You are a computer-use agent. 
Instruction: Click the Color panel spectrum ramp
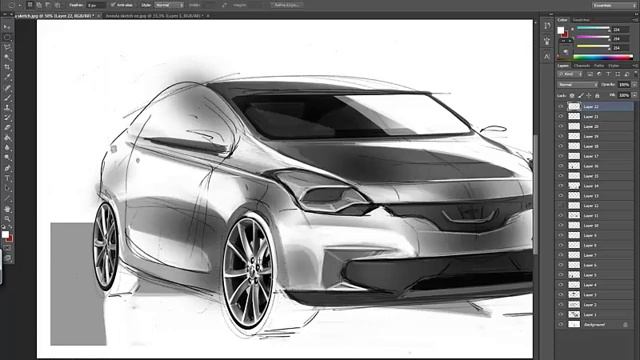(x=603, y=57)
